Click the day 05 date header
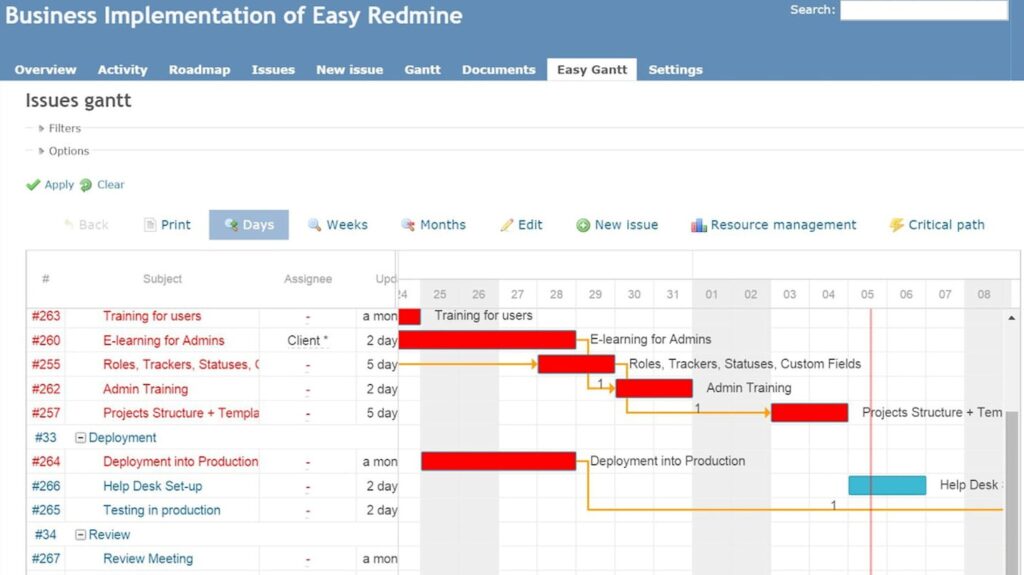The image size is (1024, 575). tap(867, 295)
